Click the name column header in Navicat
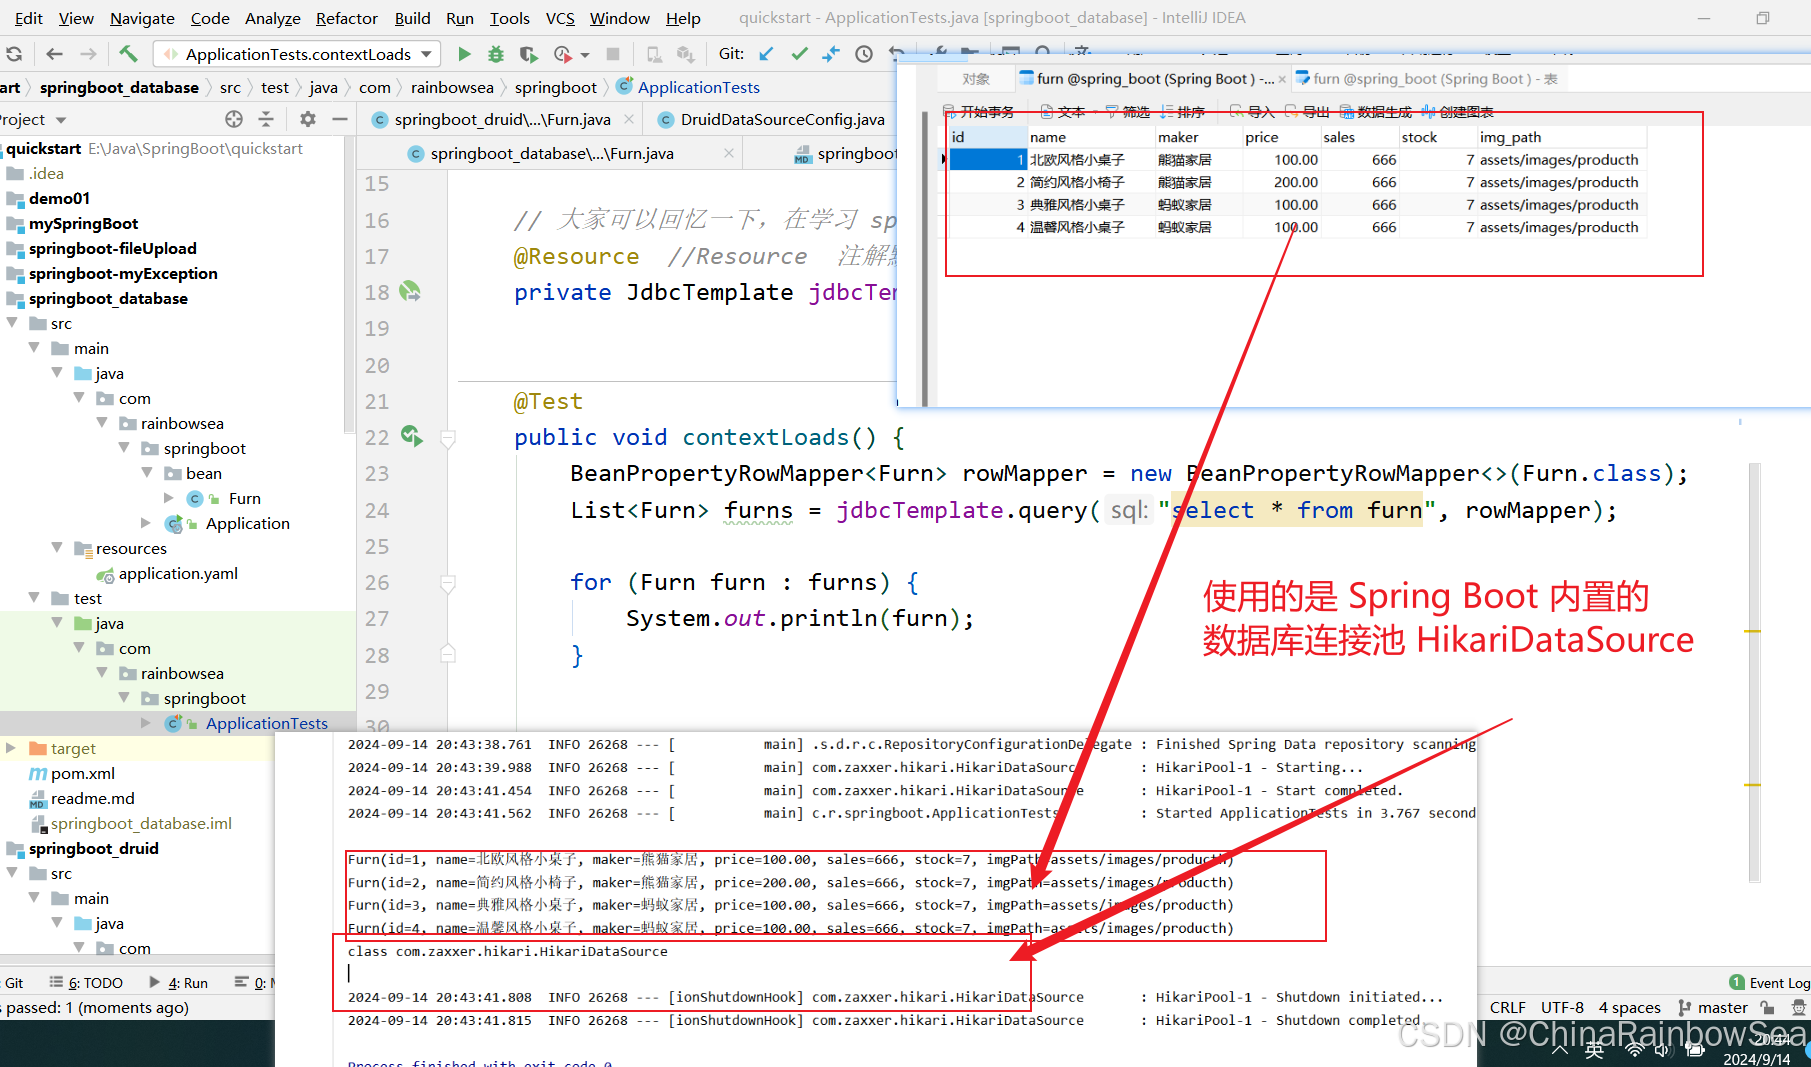1811x1067 pixels. 1090,137
